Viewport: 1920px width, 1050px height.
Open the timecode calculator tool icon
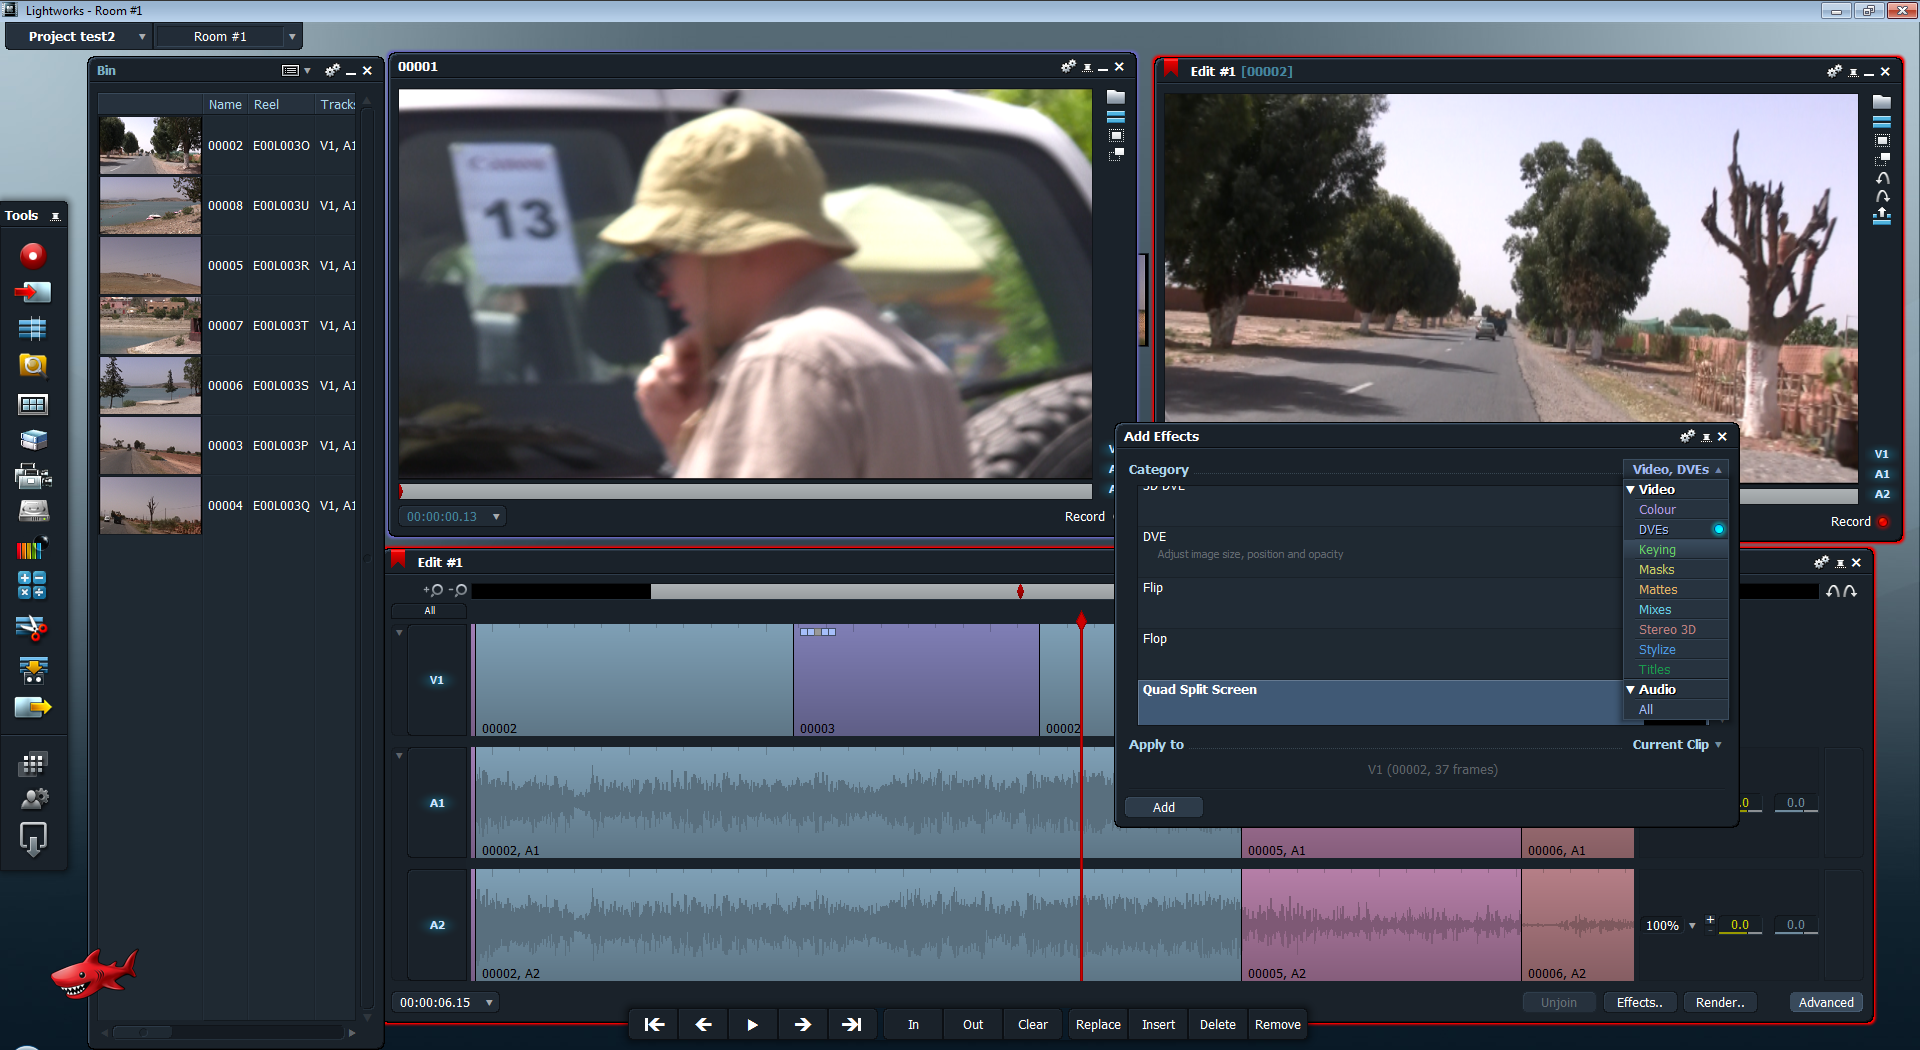(x=33, y=585)
